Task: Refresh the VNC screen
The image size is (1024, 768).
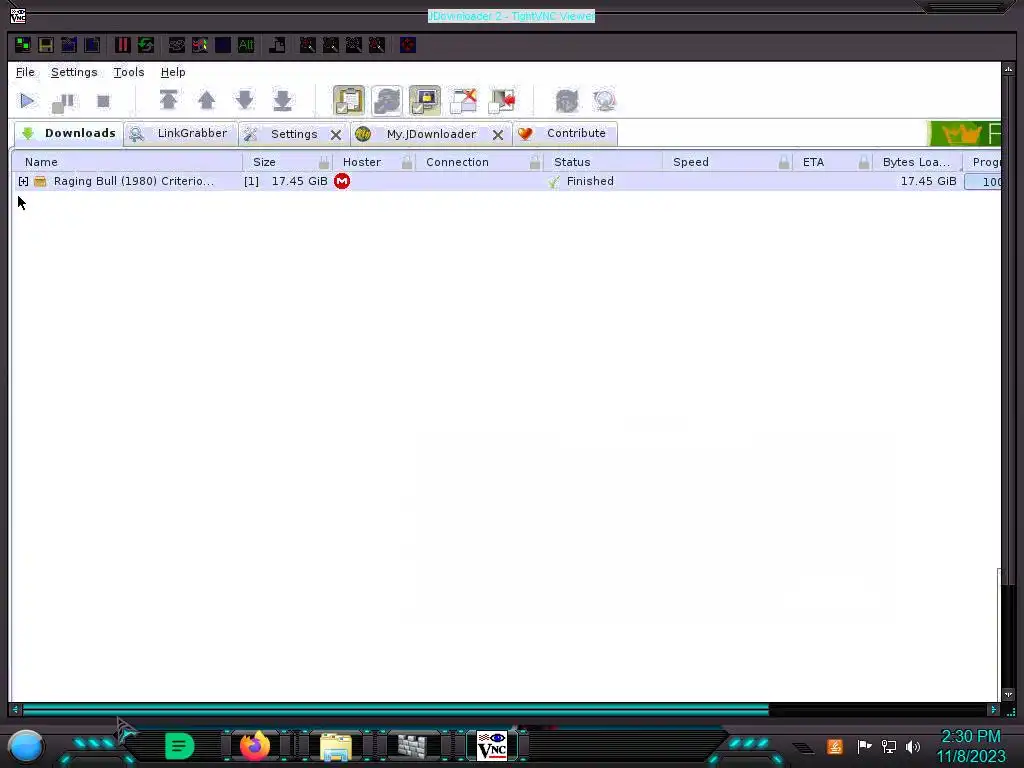Action: click(x=146, y=44)
